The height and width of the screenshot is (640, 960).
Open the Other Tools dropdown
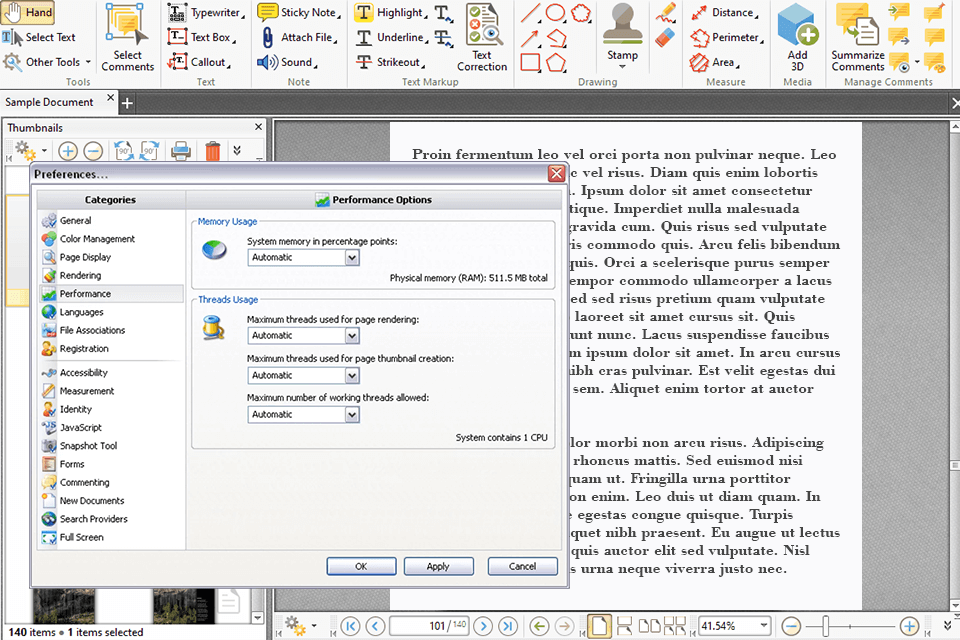point(48,62)
